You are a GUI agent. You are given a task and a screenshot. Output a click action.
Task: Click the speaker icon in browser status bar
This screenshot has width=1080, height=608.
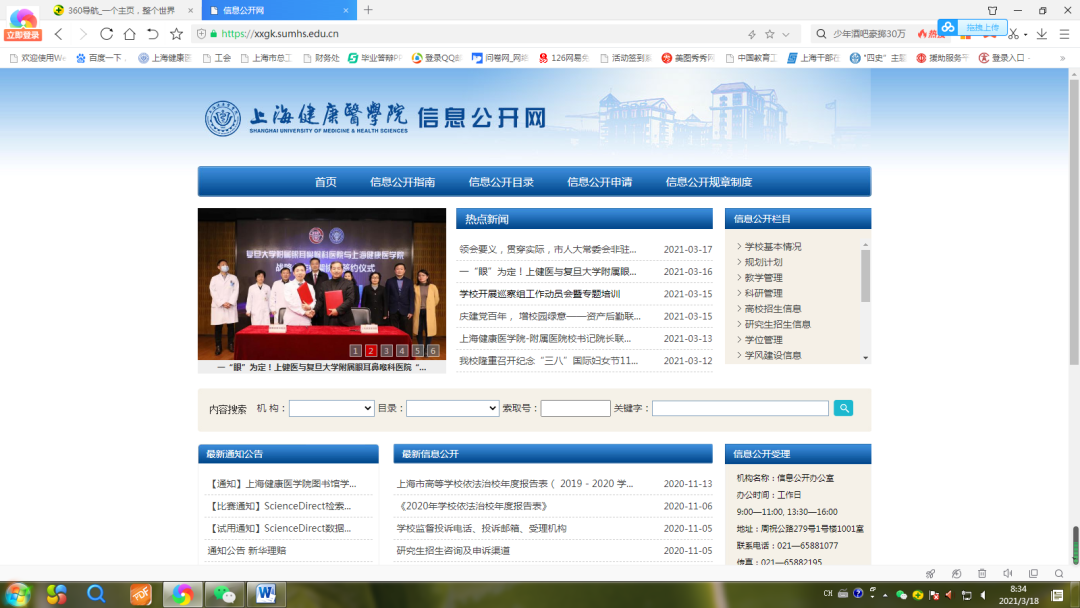point(1008,574)
